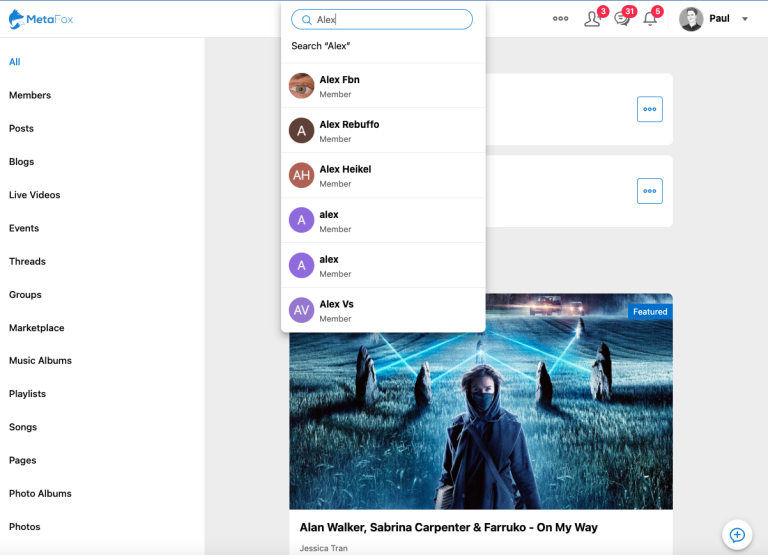Open the notifications bell icon
This screenshot has width=768, height=555.
point(650,19)
